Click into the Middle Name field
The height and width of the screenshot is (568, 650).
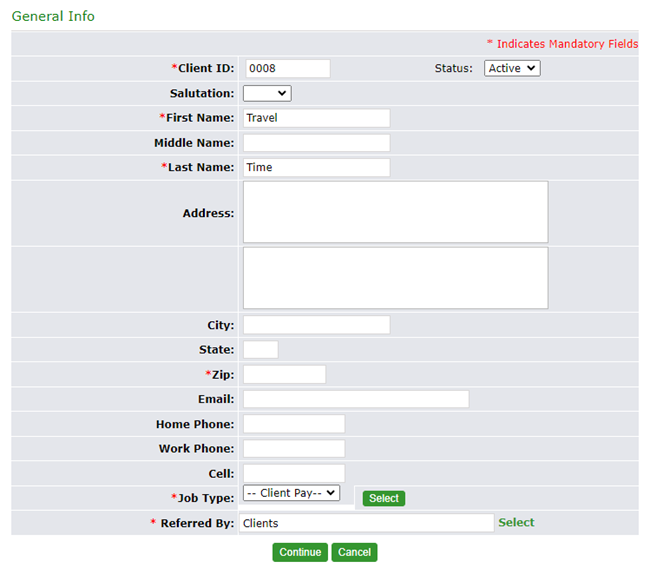[x=316, y=143]
